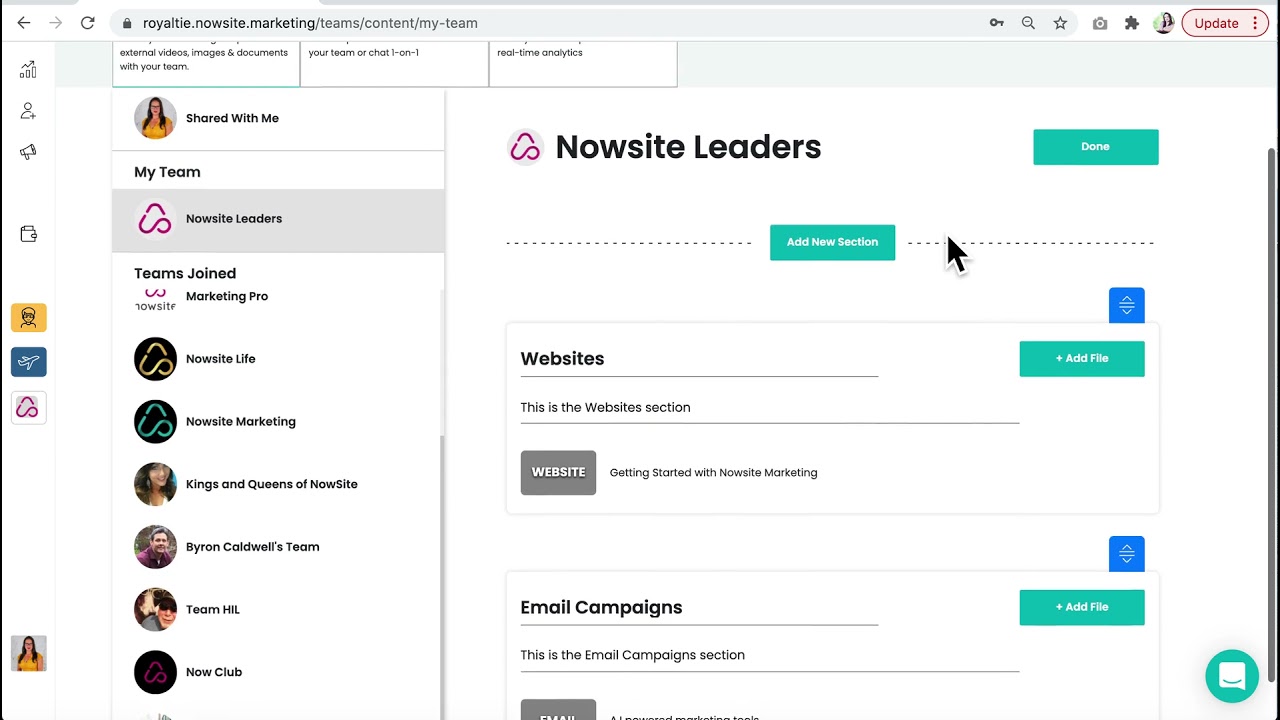The width and height of the screenshot is (1280, 720).
Task: Click the camera extension icon
Action: click(1100, 23)
